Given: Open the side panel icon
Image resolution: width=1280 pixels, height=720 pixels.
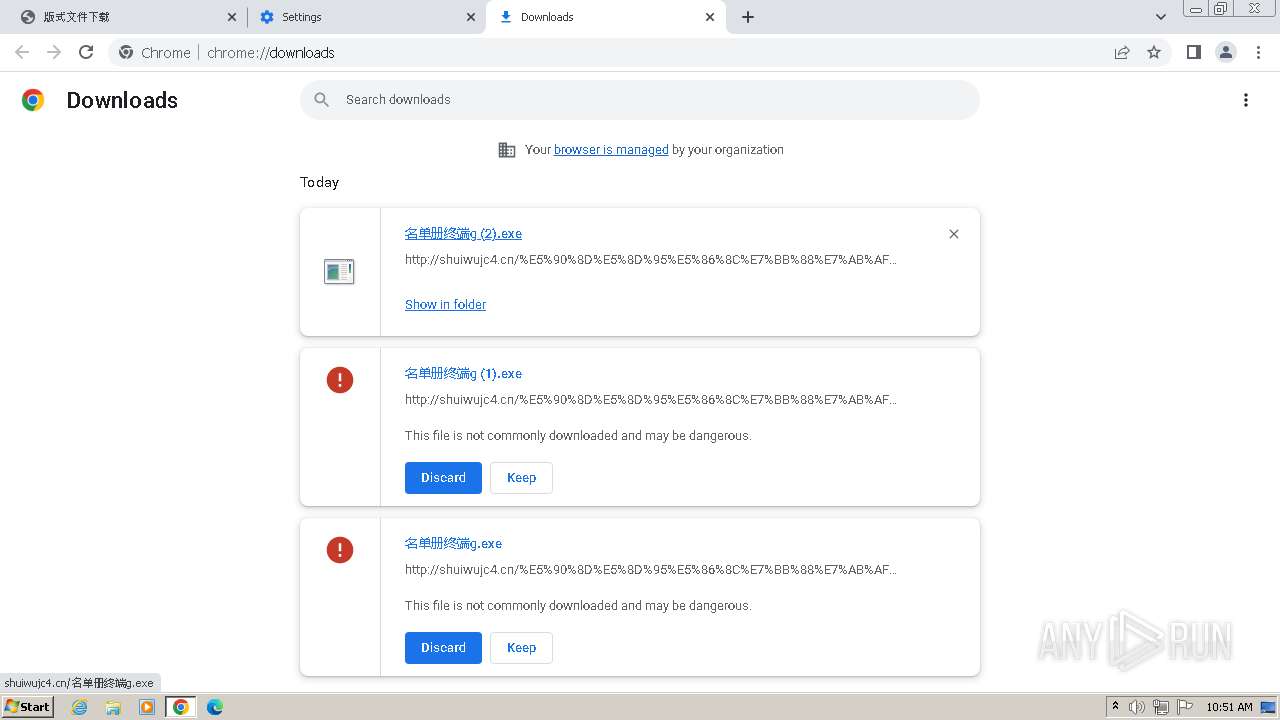Looking at the screenshot, I should [1193, 52].
